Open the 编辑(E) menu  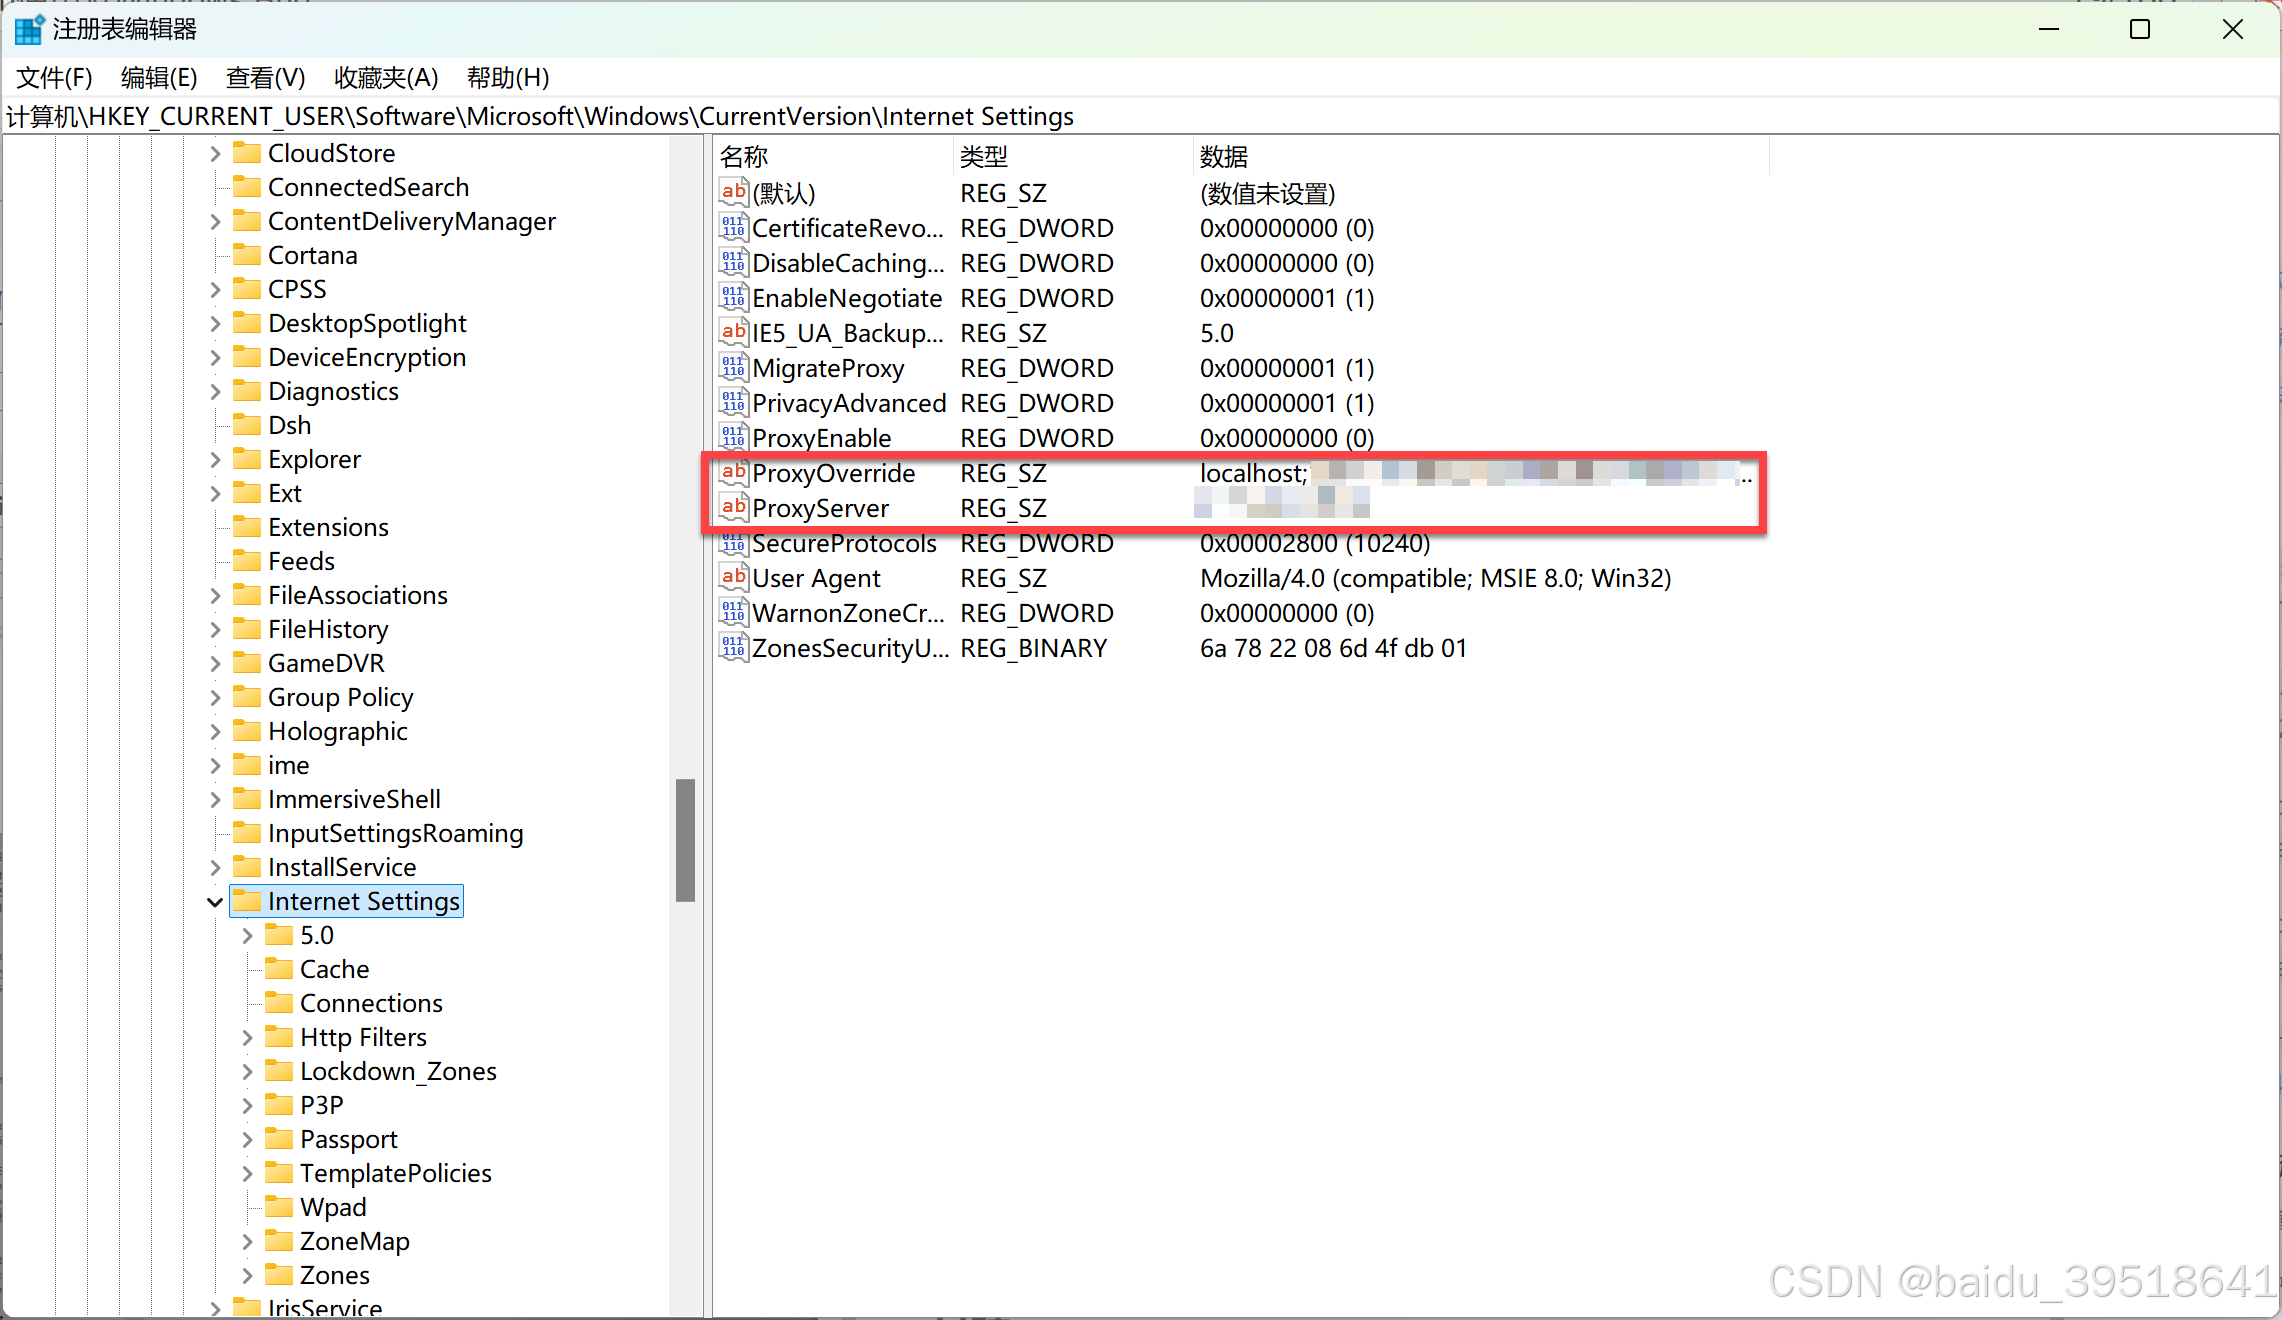coord(159,78)
